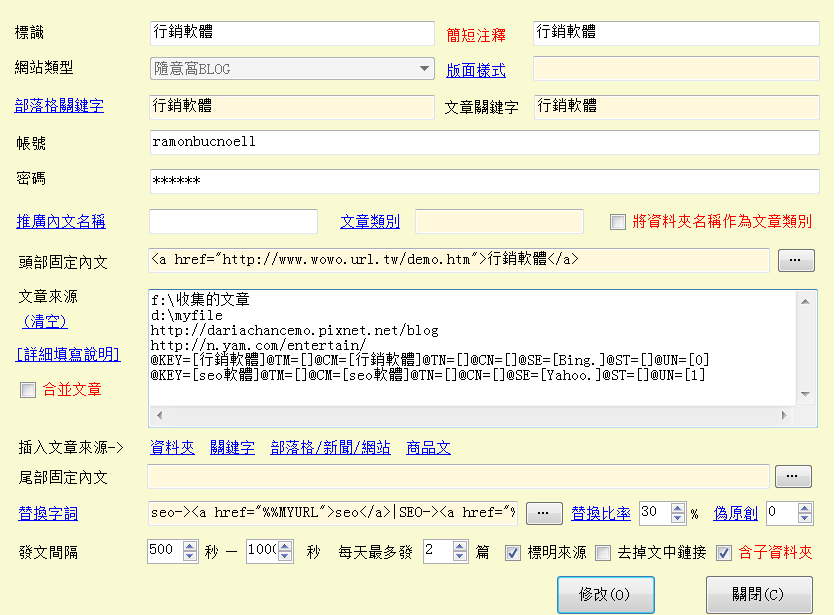This screenshot has height=615, width=839.
Task: Enable the 去掉文中鏈接 checkbox
Action: [x=603, y=552]
